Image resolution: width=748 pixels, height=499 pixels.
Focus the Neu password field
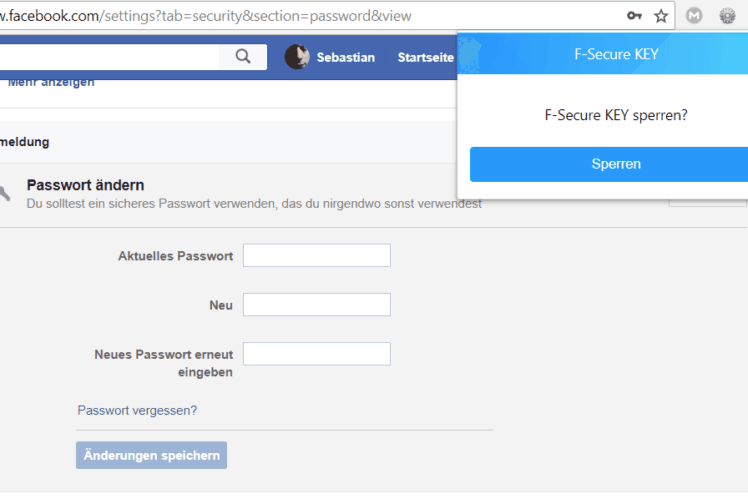pyautogui.click(x=317, y=304)
